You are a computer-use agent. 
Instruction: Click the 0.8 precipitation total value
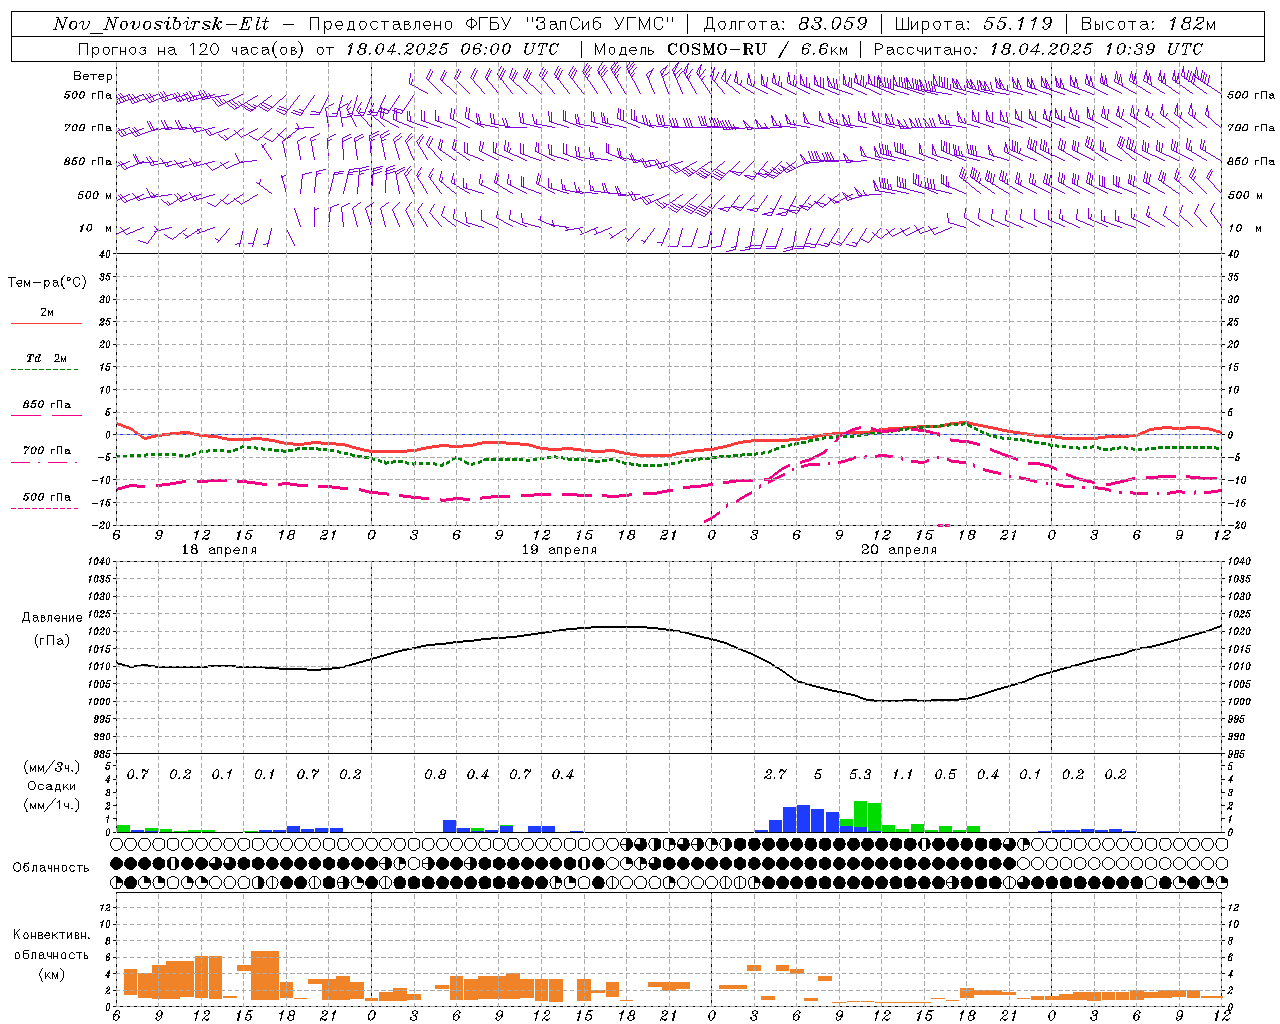tap(435, 774)
